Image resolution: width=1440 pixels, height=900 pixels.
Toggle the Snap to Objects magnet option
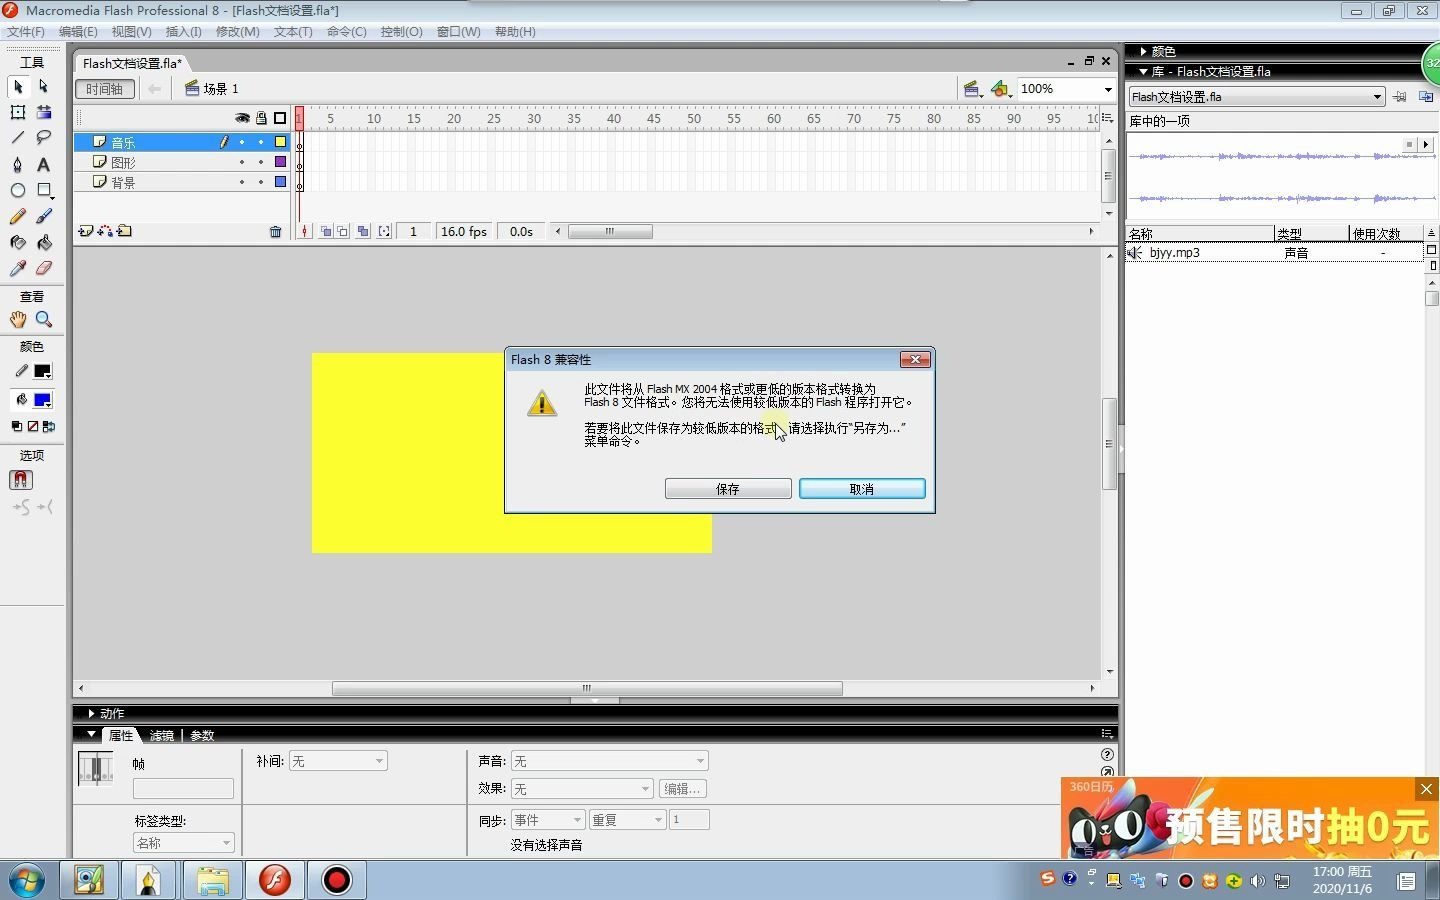(21, 480)
